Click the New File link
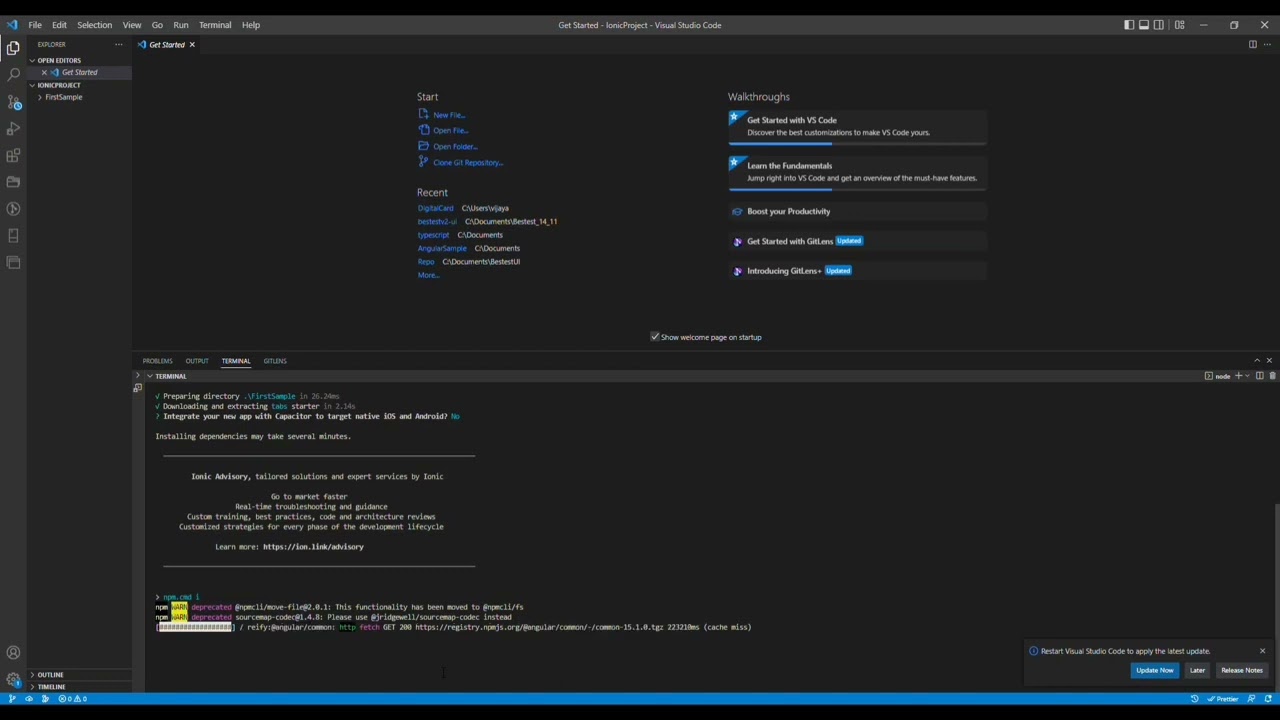The height and width of the screenshot is (720, 1280). (441, 115)
